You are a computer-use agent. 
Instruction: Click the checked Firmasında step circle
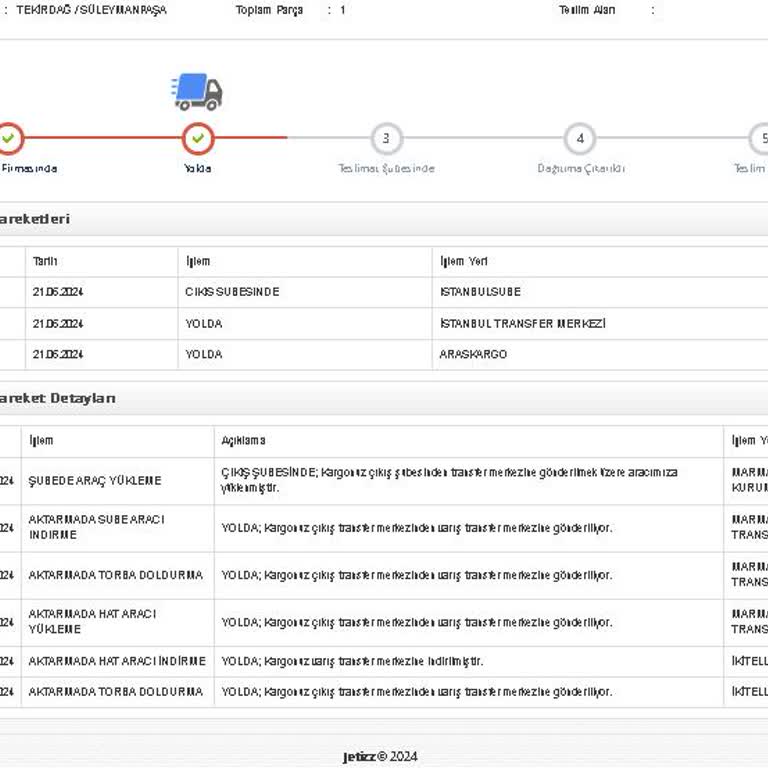pos(9,138)
